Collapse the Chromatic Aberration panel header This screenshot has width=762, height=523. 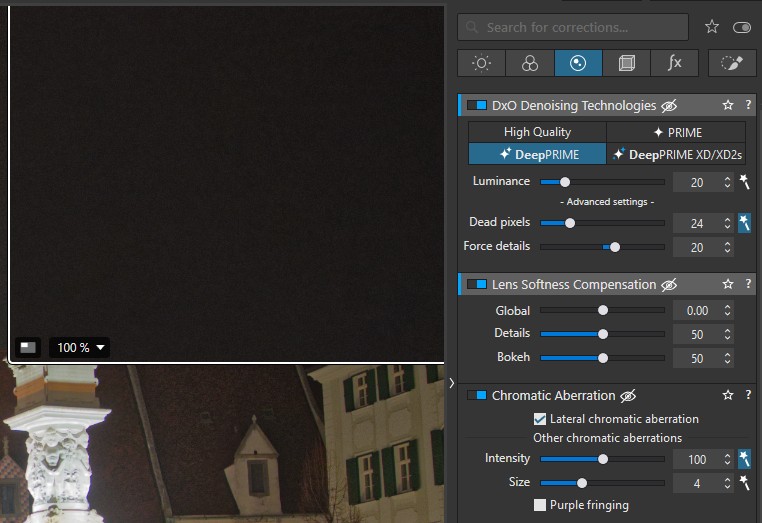[x=554, y=396]
